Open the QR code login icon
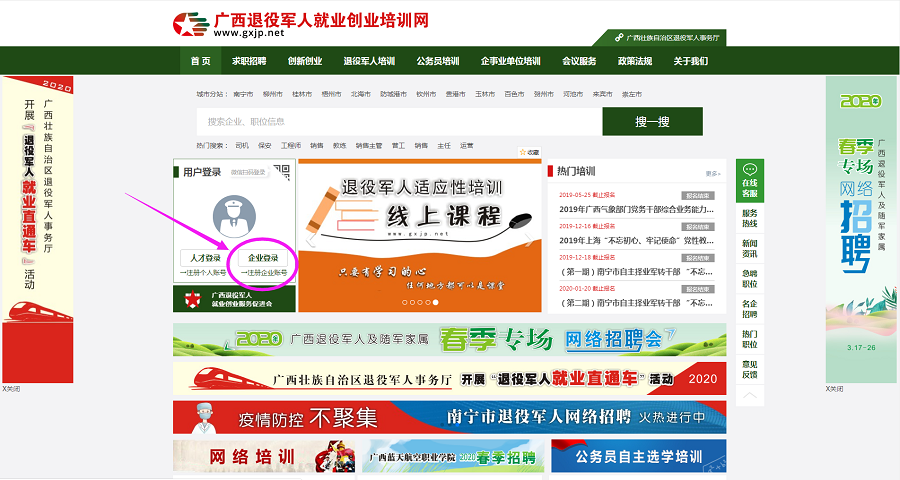 tap(282, 172)
